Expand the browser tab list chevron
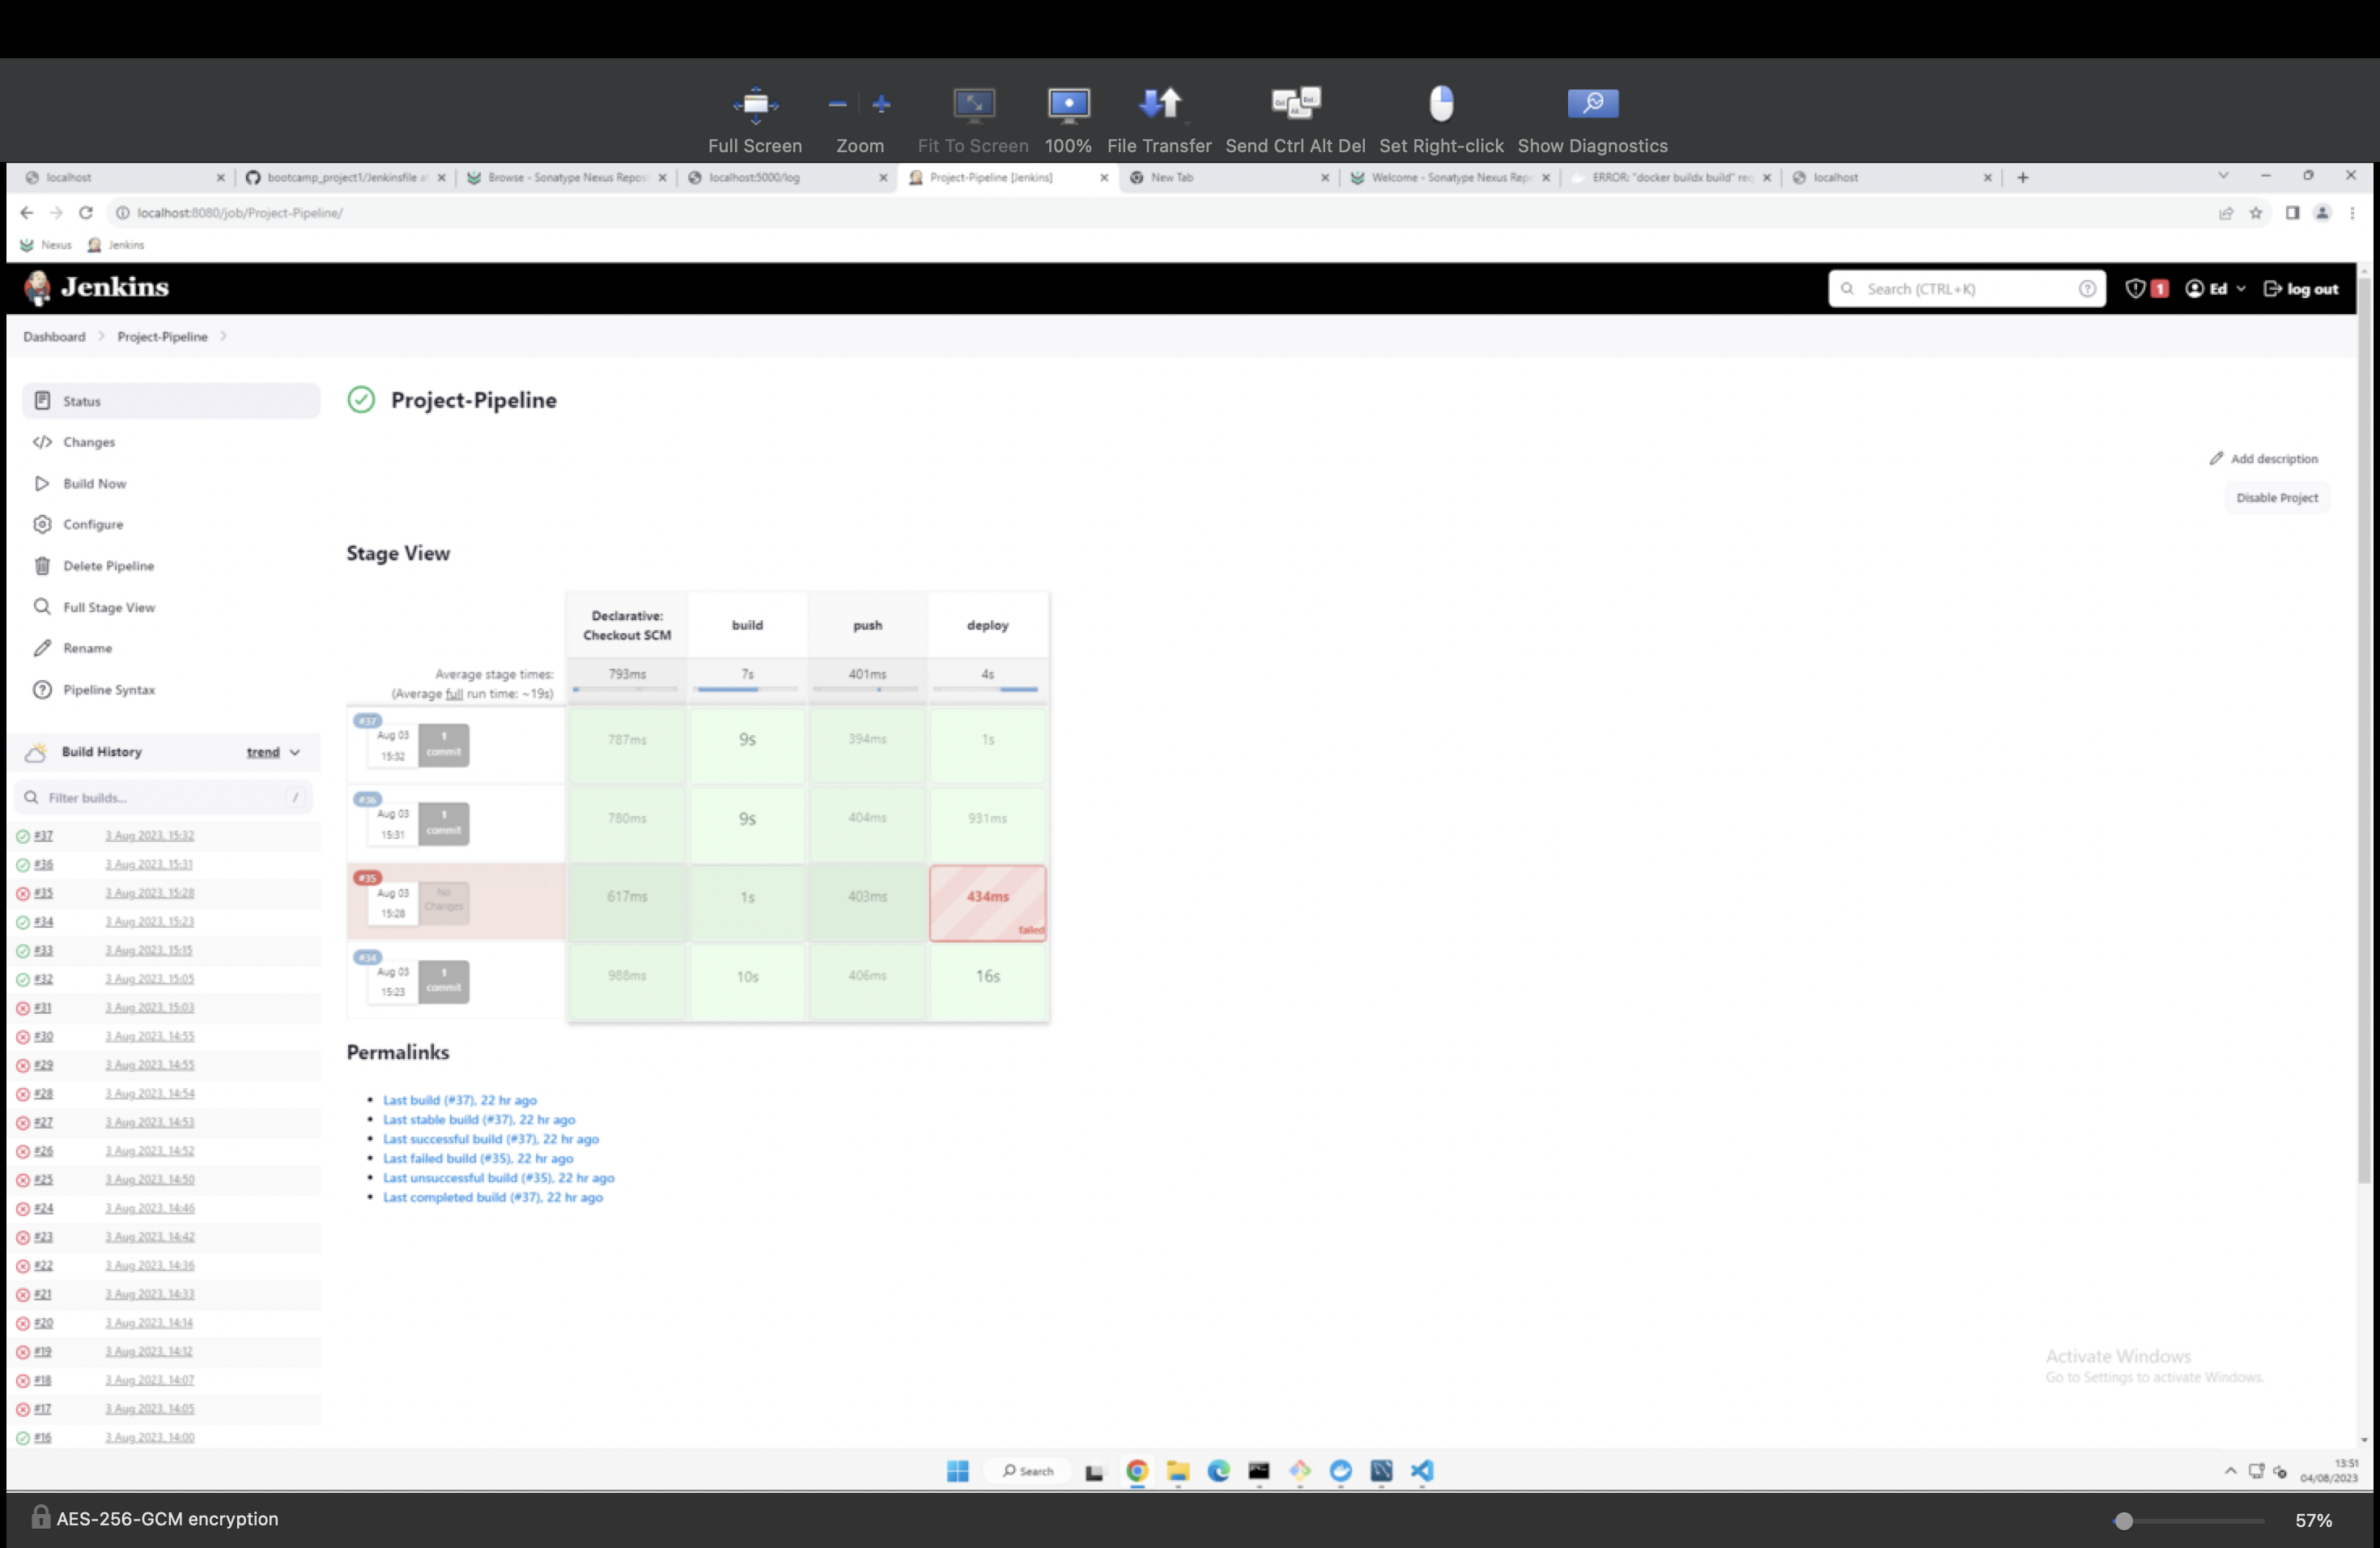This screenshot has width=2380, height=1548. [x=2222, y=176]
